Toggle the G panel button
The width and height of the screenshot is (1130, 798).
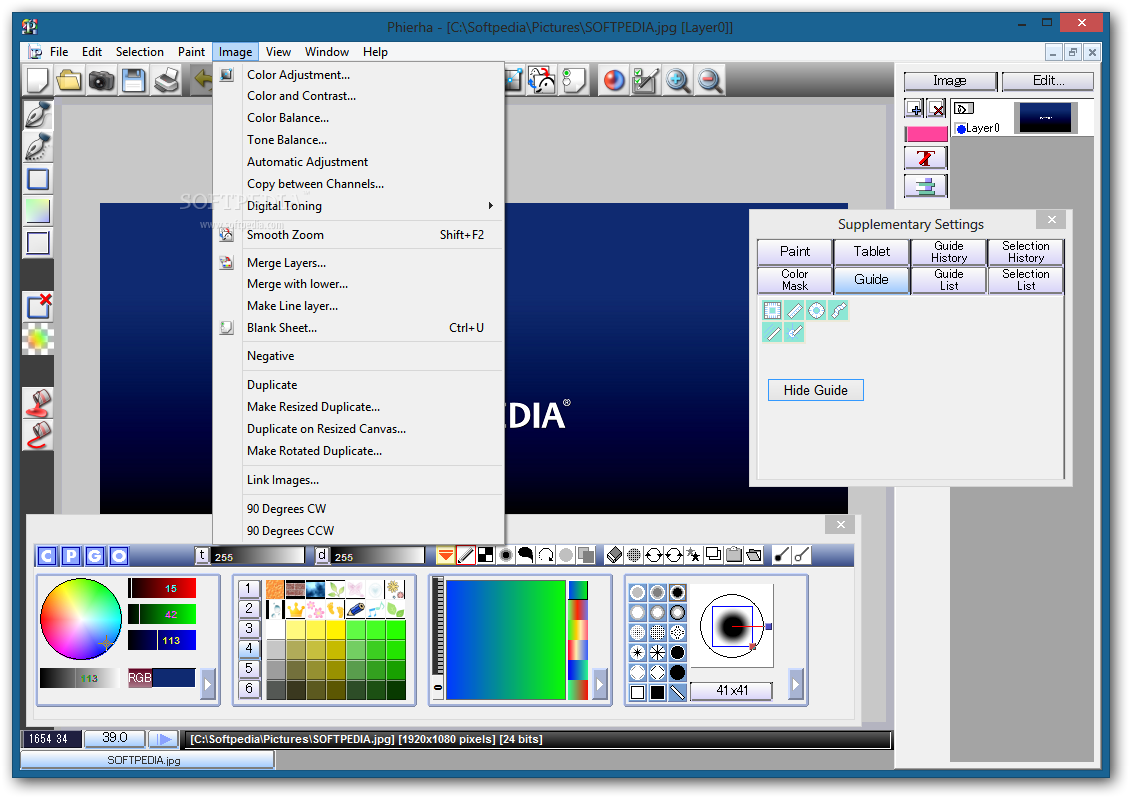(x=94, y=555)
